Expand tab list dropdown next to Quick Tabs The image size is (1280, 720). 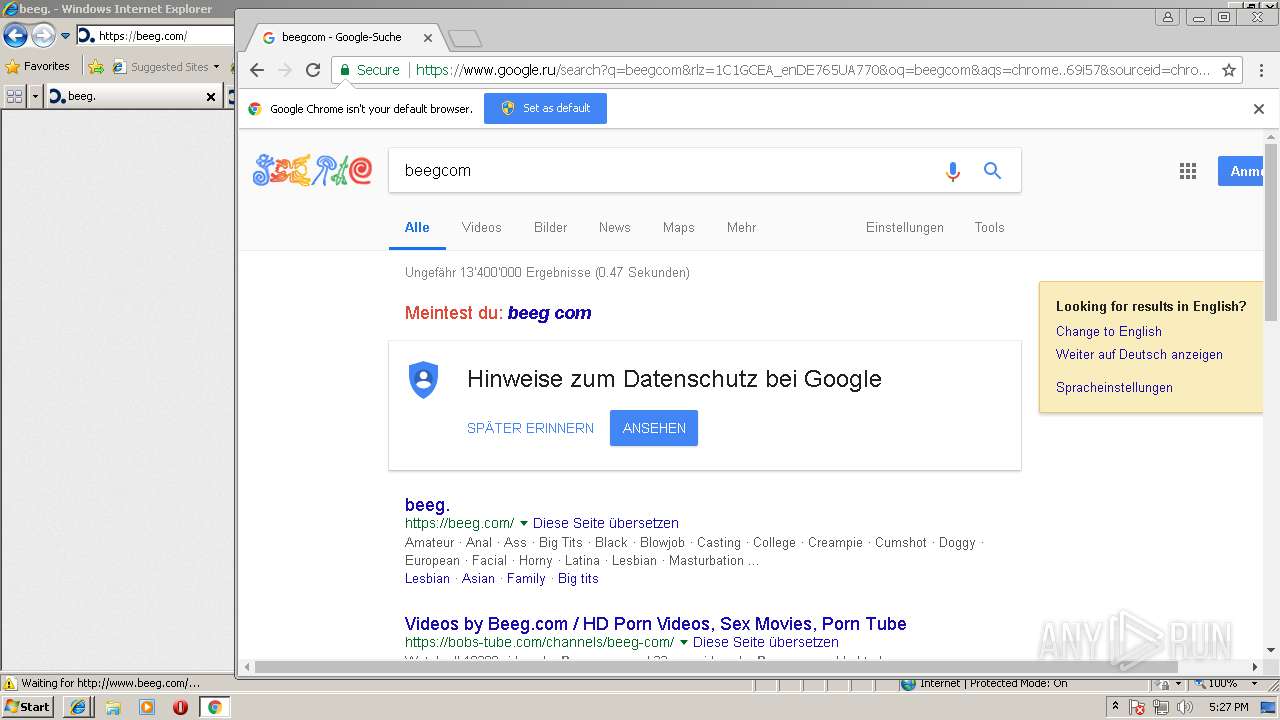pyautogui.click(x=36, y=96)
